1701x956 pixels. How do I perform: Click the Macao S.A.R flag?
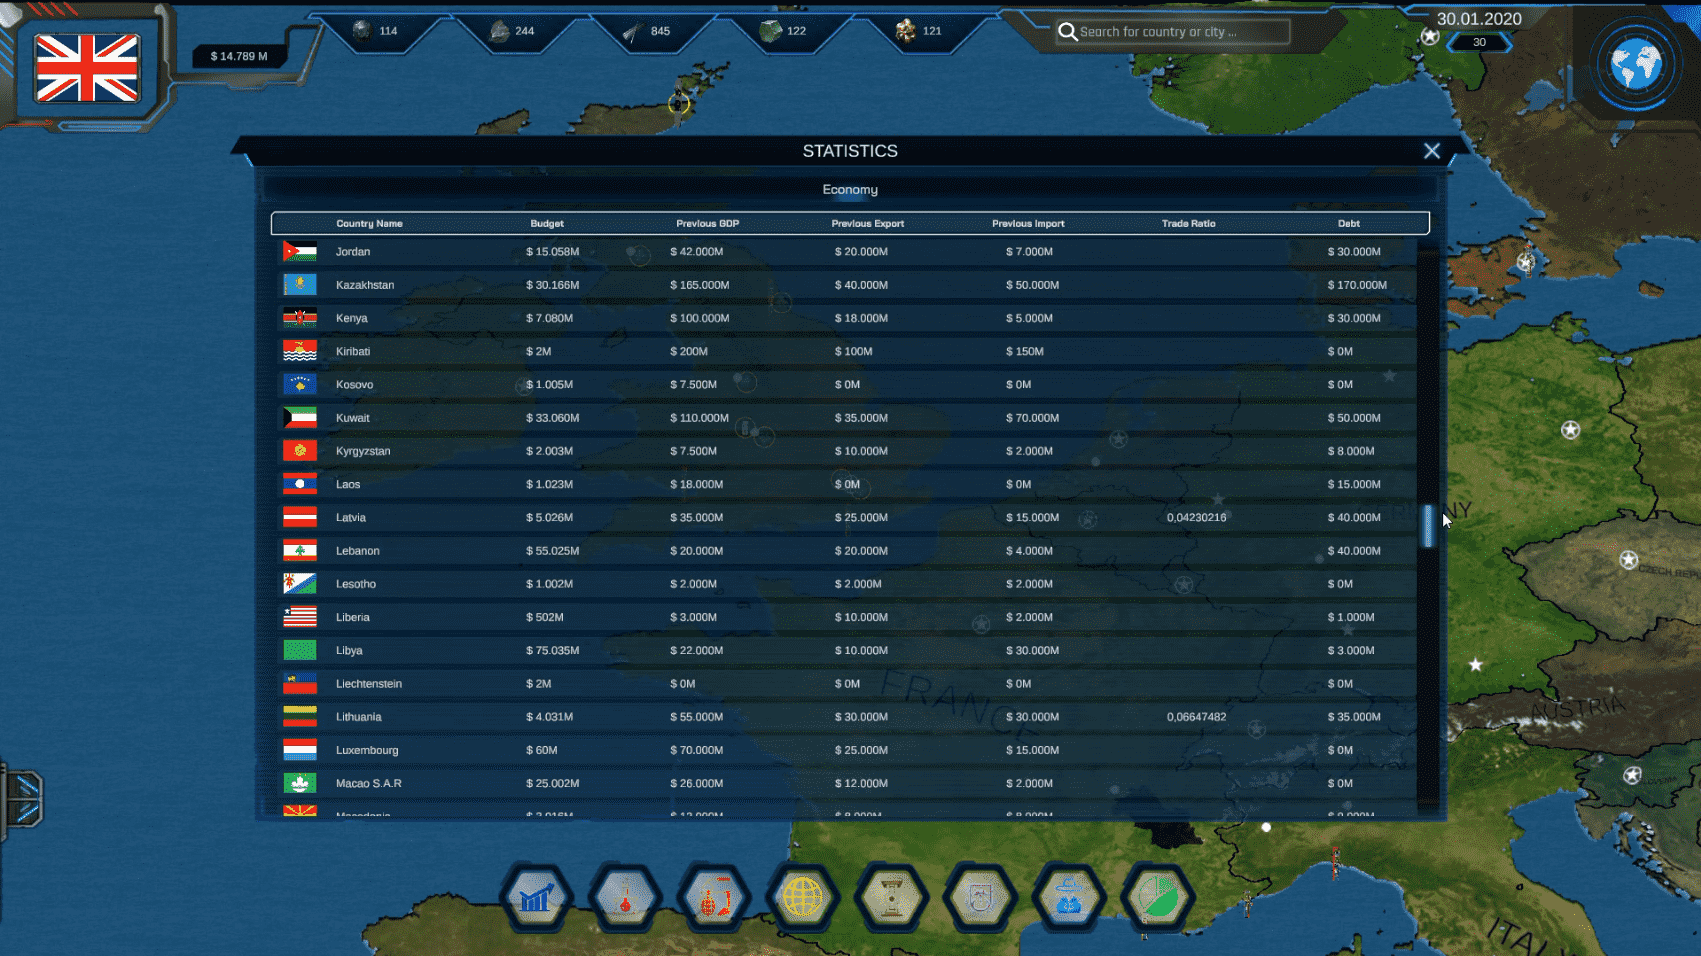(300, 783)
